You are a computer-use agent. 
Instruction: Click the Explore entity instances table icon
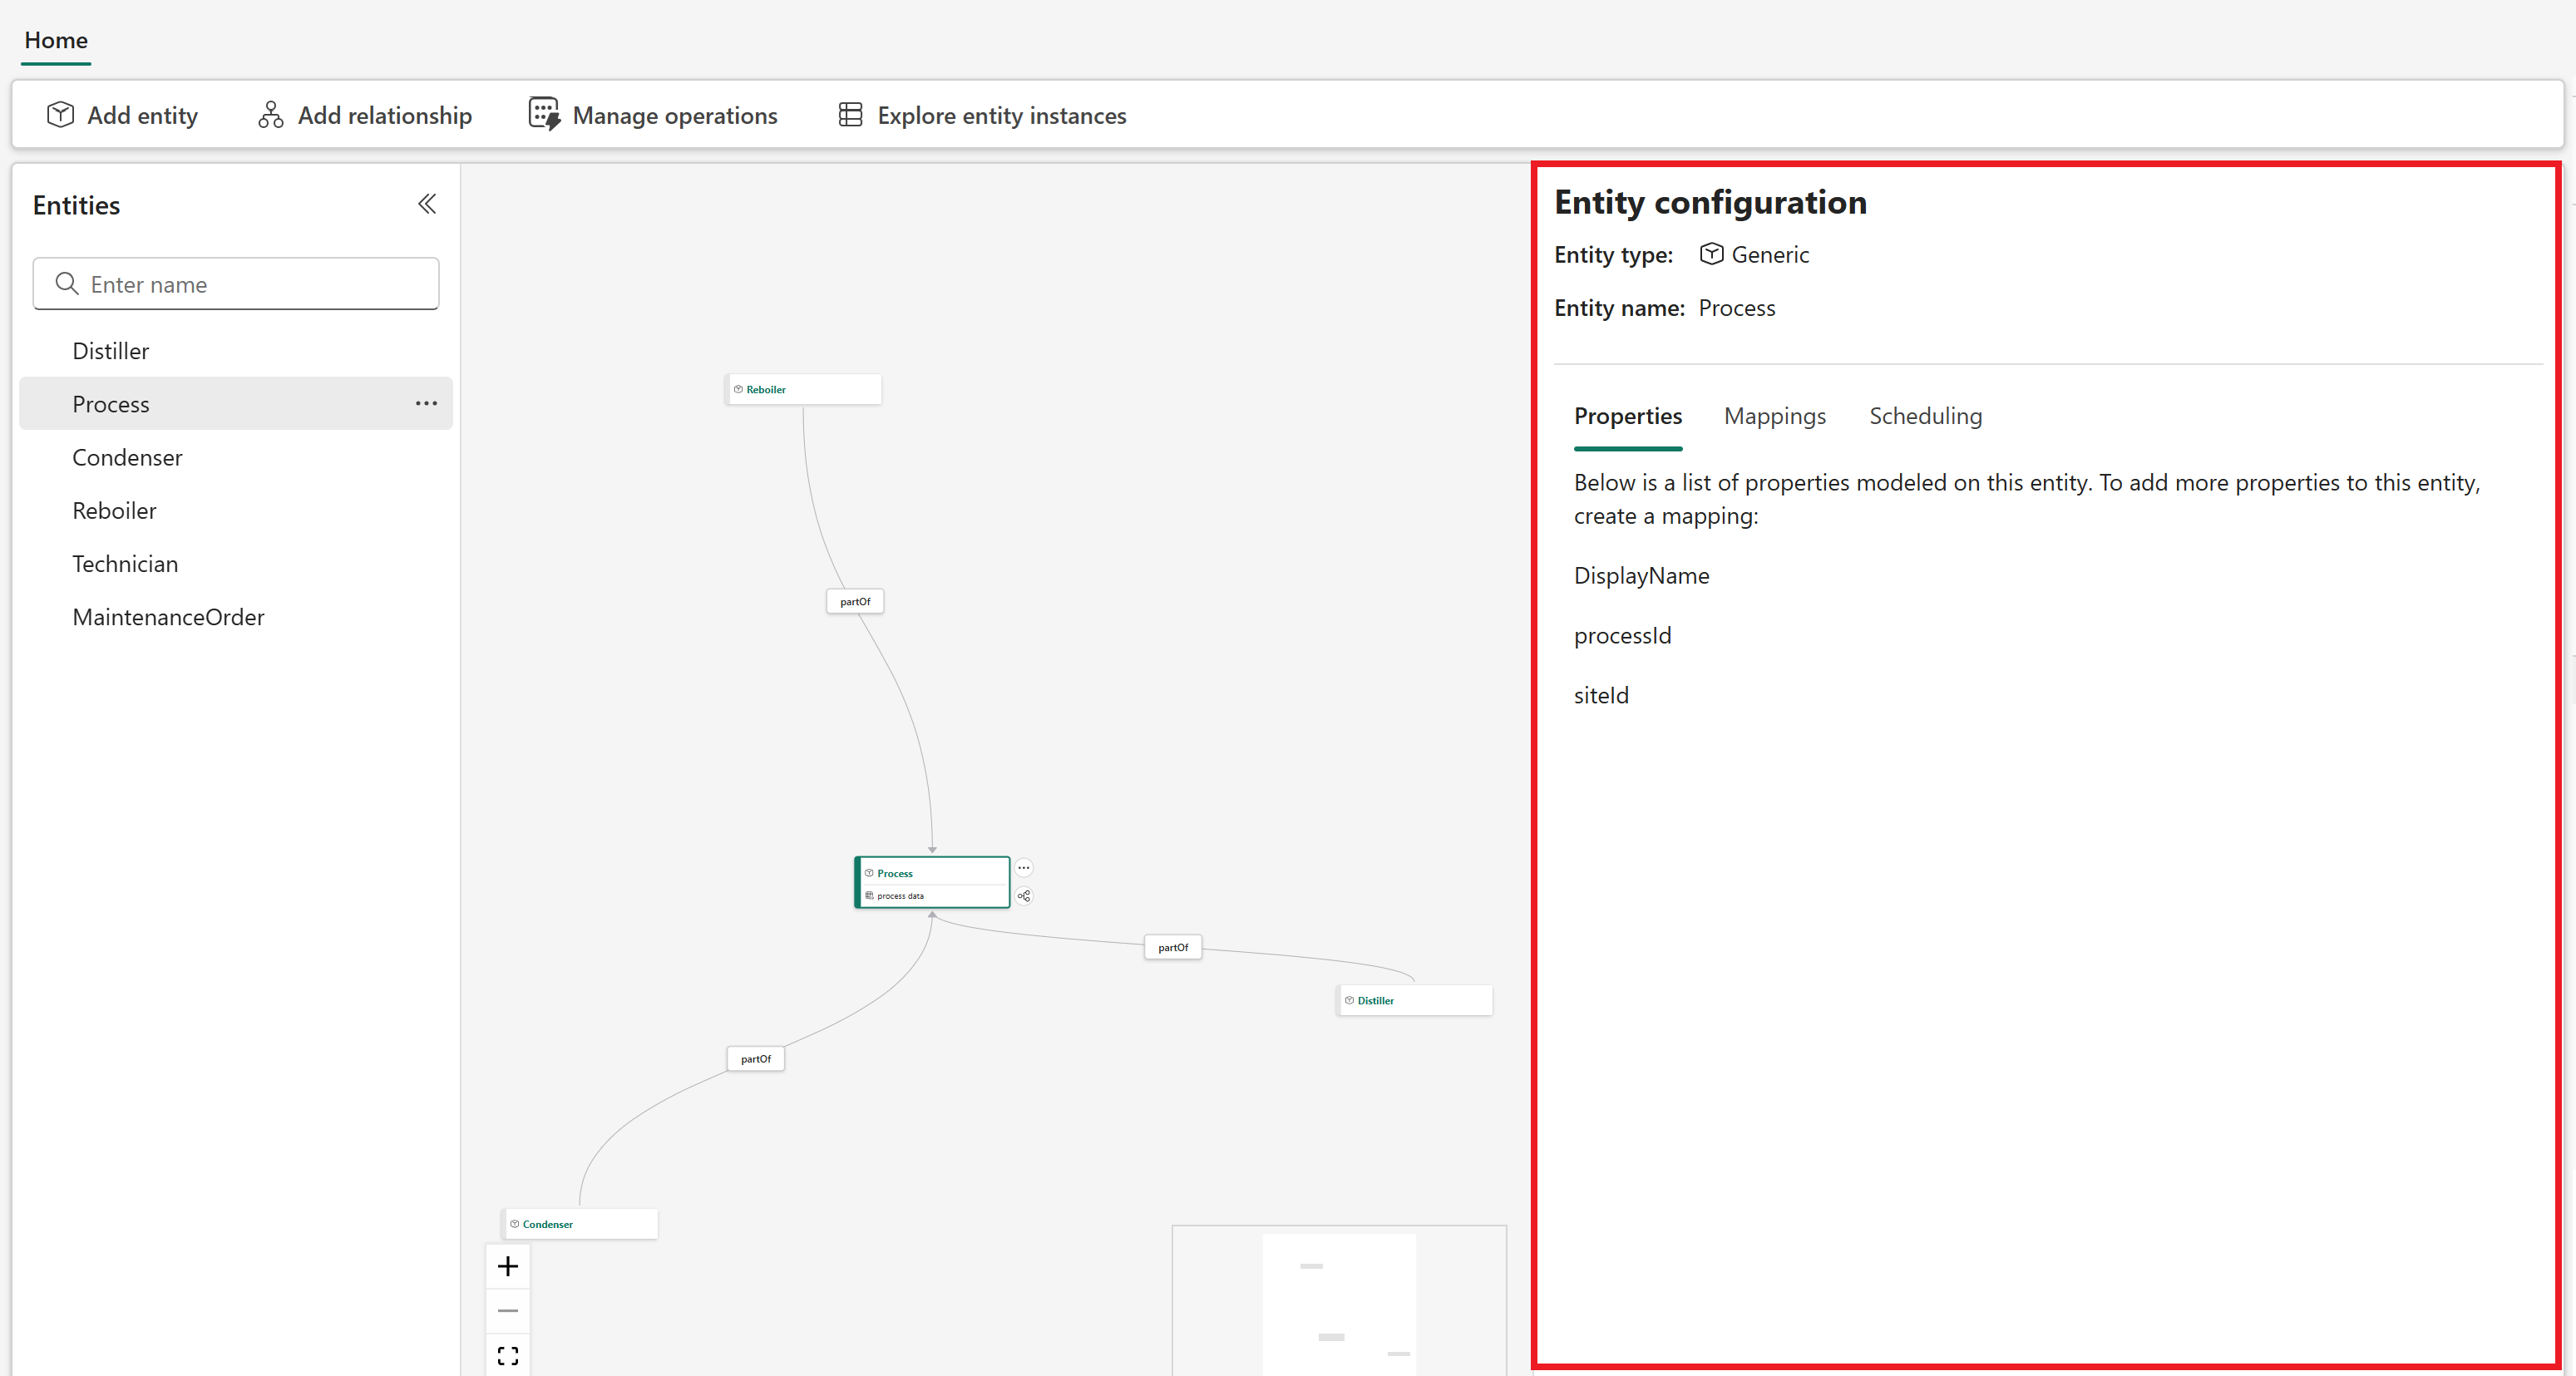[x=851, y=114]
